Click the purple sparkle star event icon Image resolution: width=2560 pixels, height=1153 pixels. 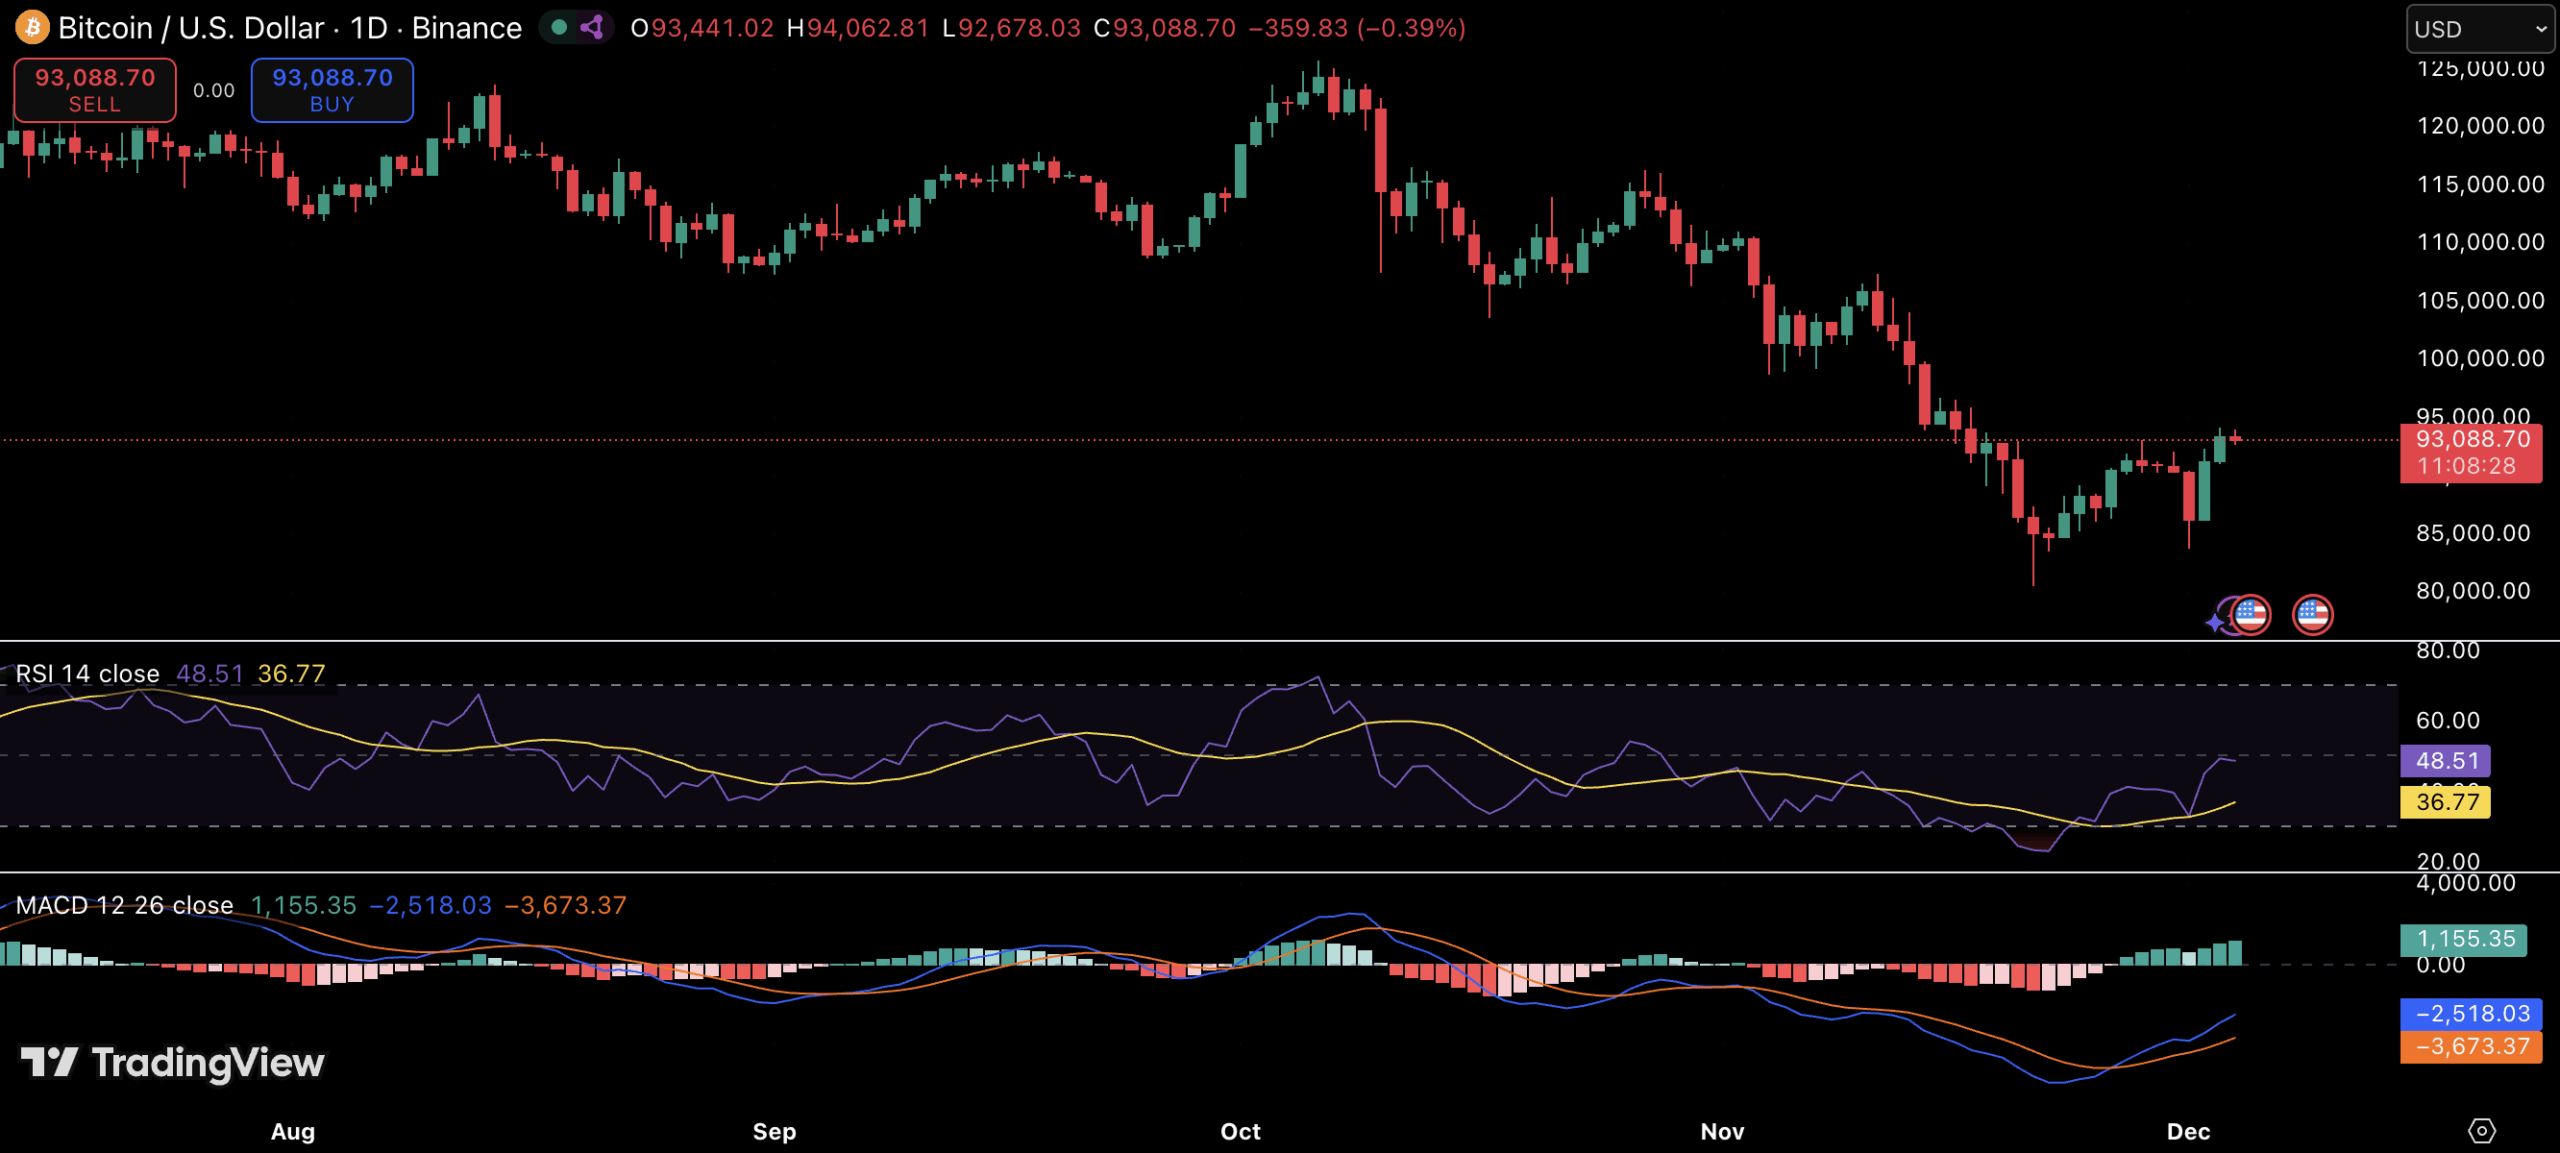point(2216,622)
